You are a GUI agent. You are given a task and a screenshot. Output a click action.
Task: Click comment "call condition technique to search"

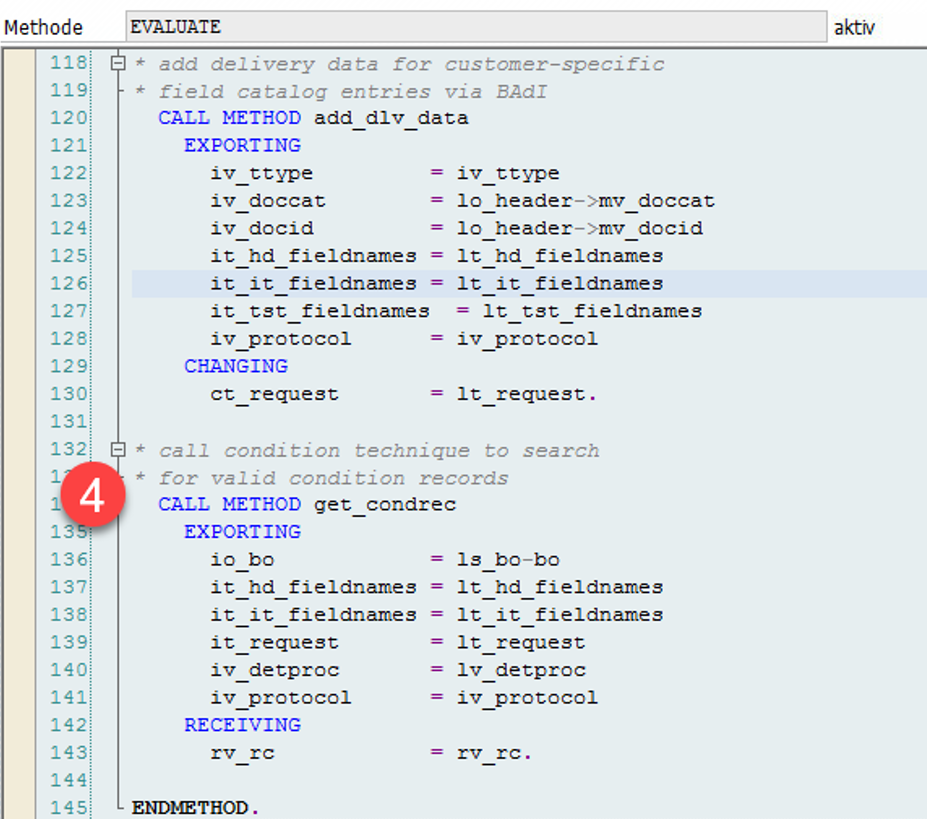pyautogui.click(x=379, y=451)
